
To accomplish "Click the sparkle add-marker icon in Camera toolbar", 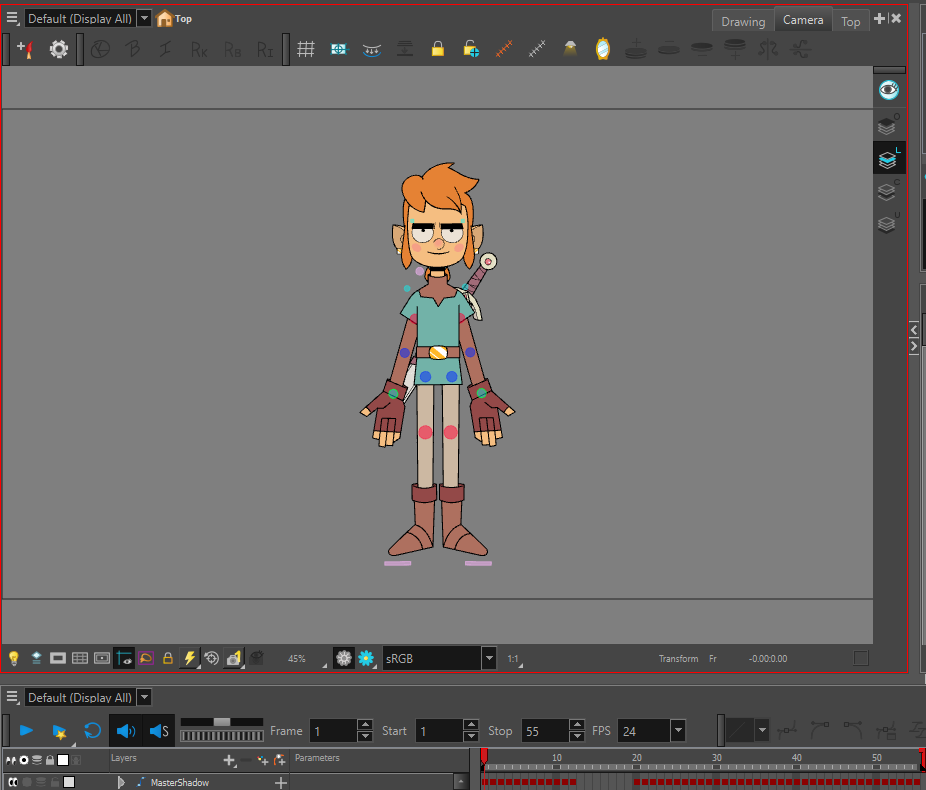I will click(x=25, y=49).
